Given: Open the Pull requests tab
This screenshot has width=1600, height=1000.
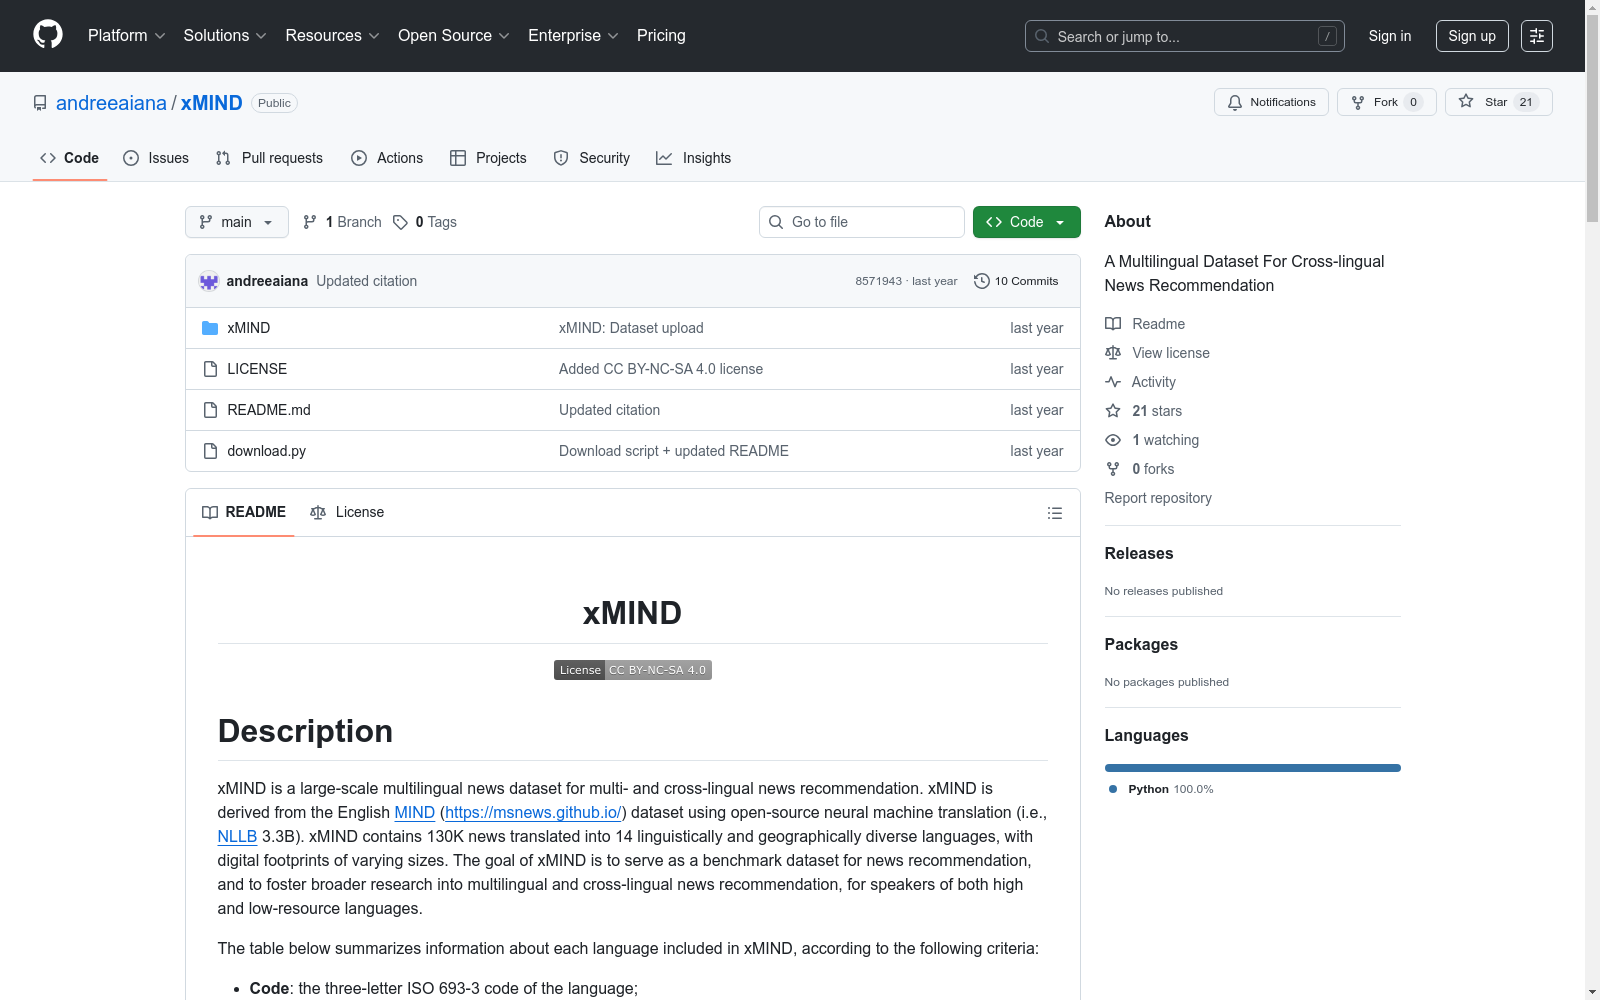Looking at the screenshot, I should [x=269, y=158].
